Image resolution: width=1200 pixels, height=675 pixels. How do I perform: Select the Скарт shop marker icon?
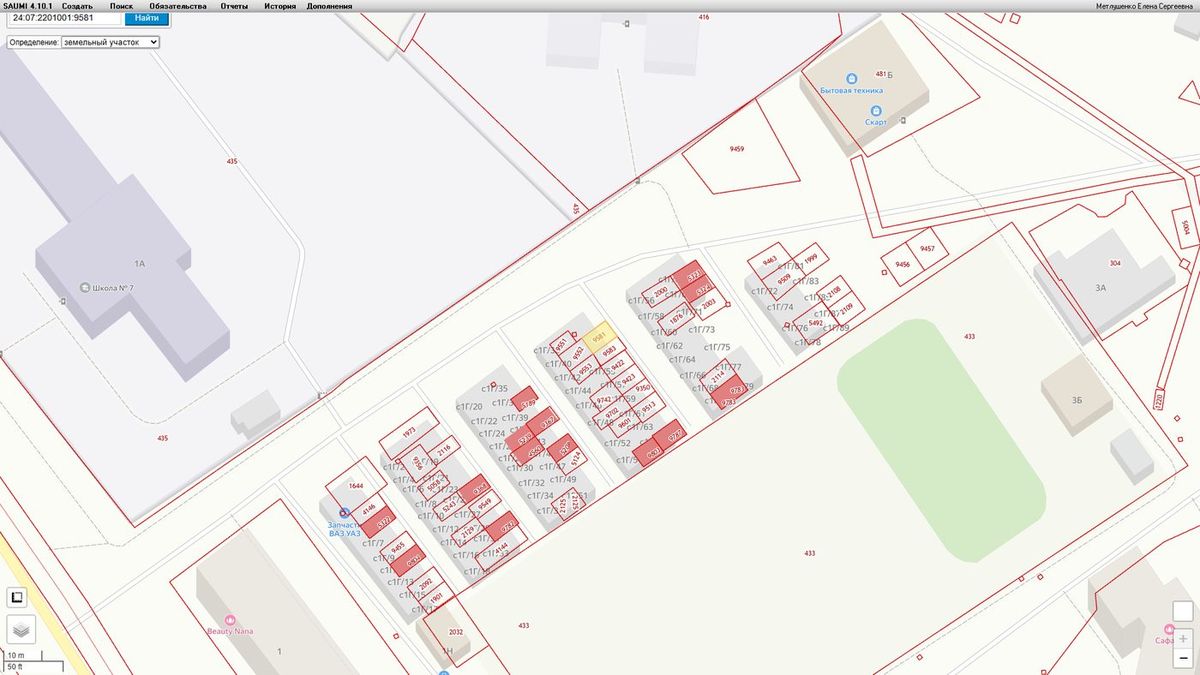pos(876,111)
